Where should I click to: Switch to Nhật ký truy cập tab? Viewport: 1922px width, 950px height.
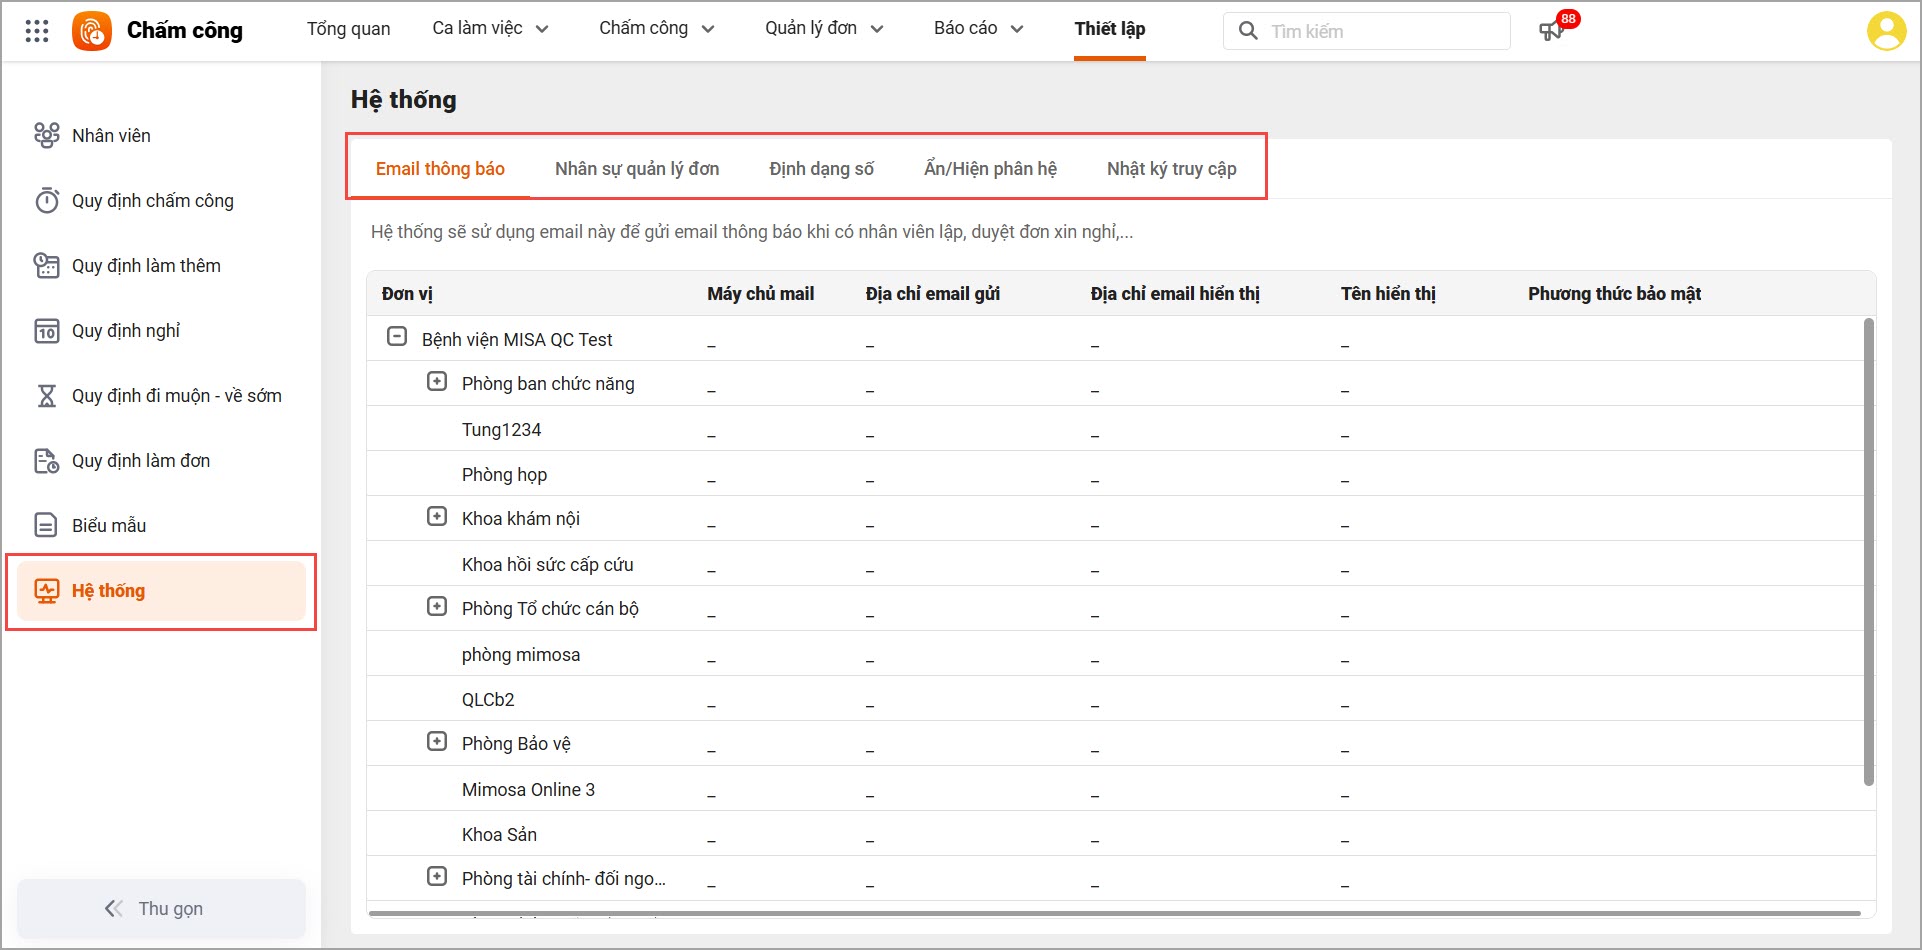tap(1171, 169)
